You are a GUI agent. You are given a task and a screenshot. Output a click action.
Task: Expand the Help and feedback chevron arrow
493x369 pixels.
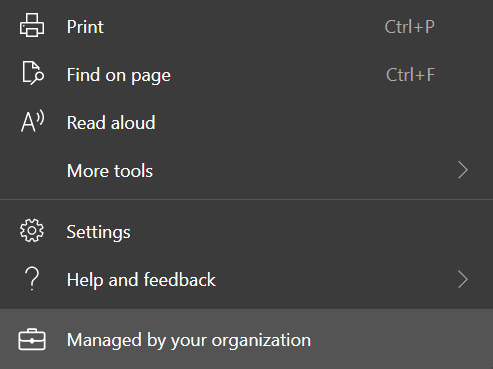(463, 279)
